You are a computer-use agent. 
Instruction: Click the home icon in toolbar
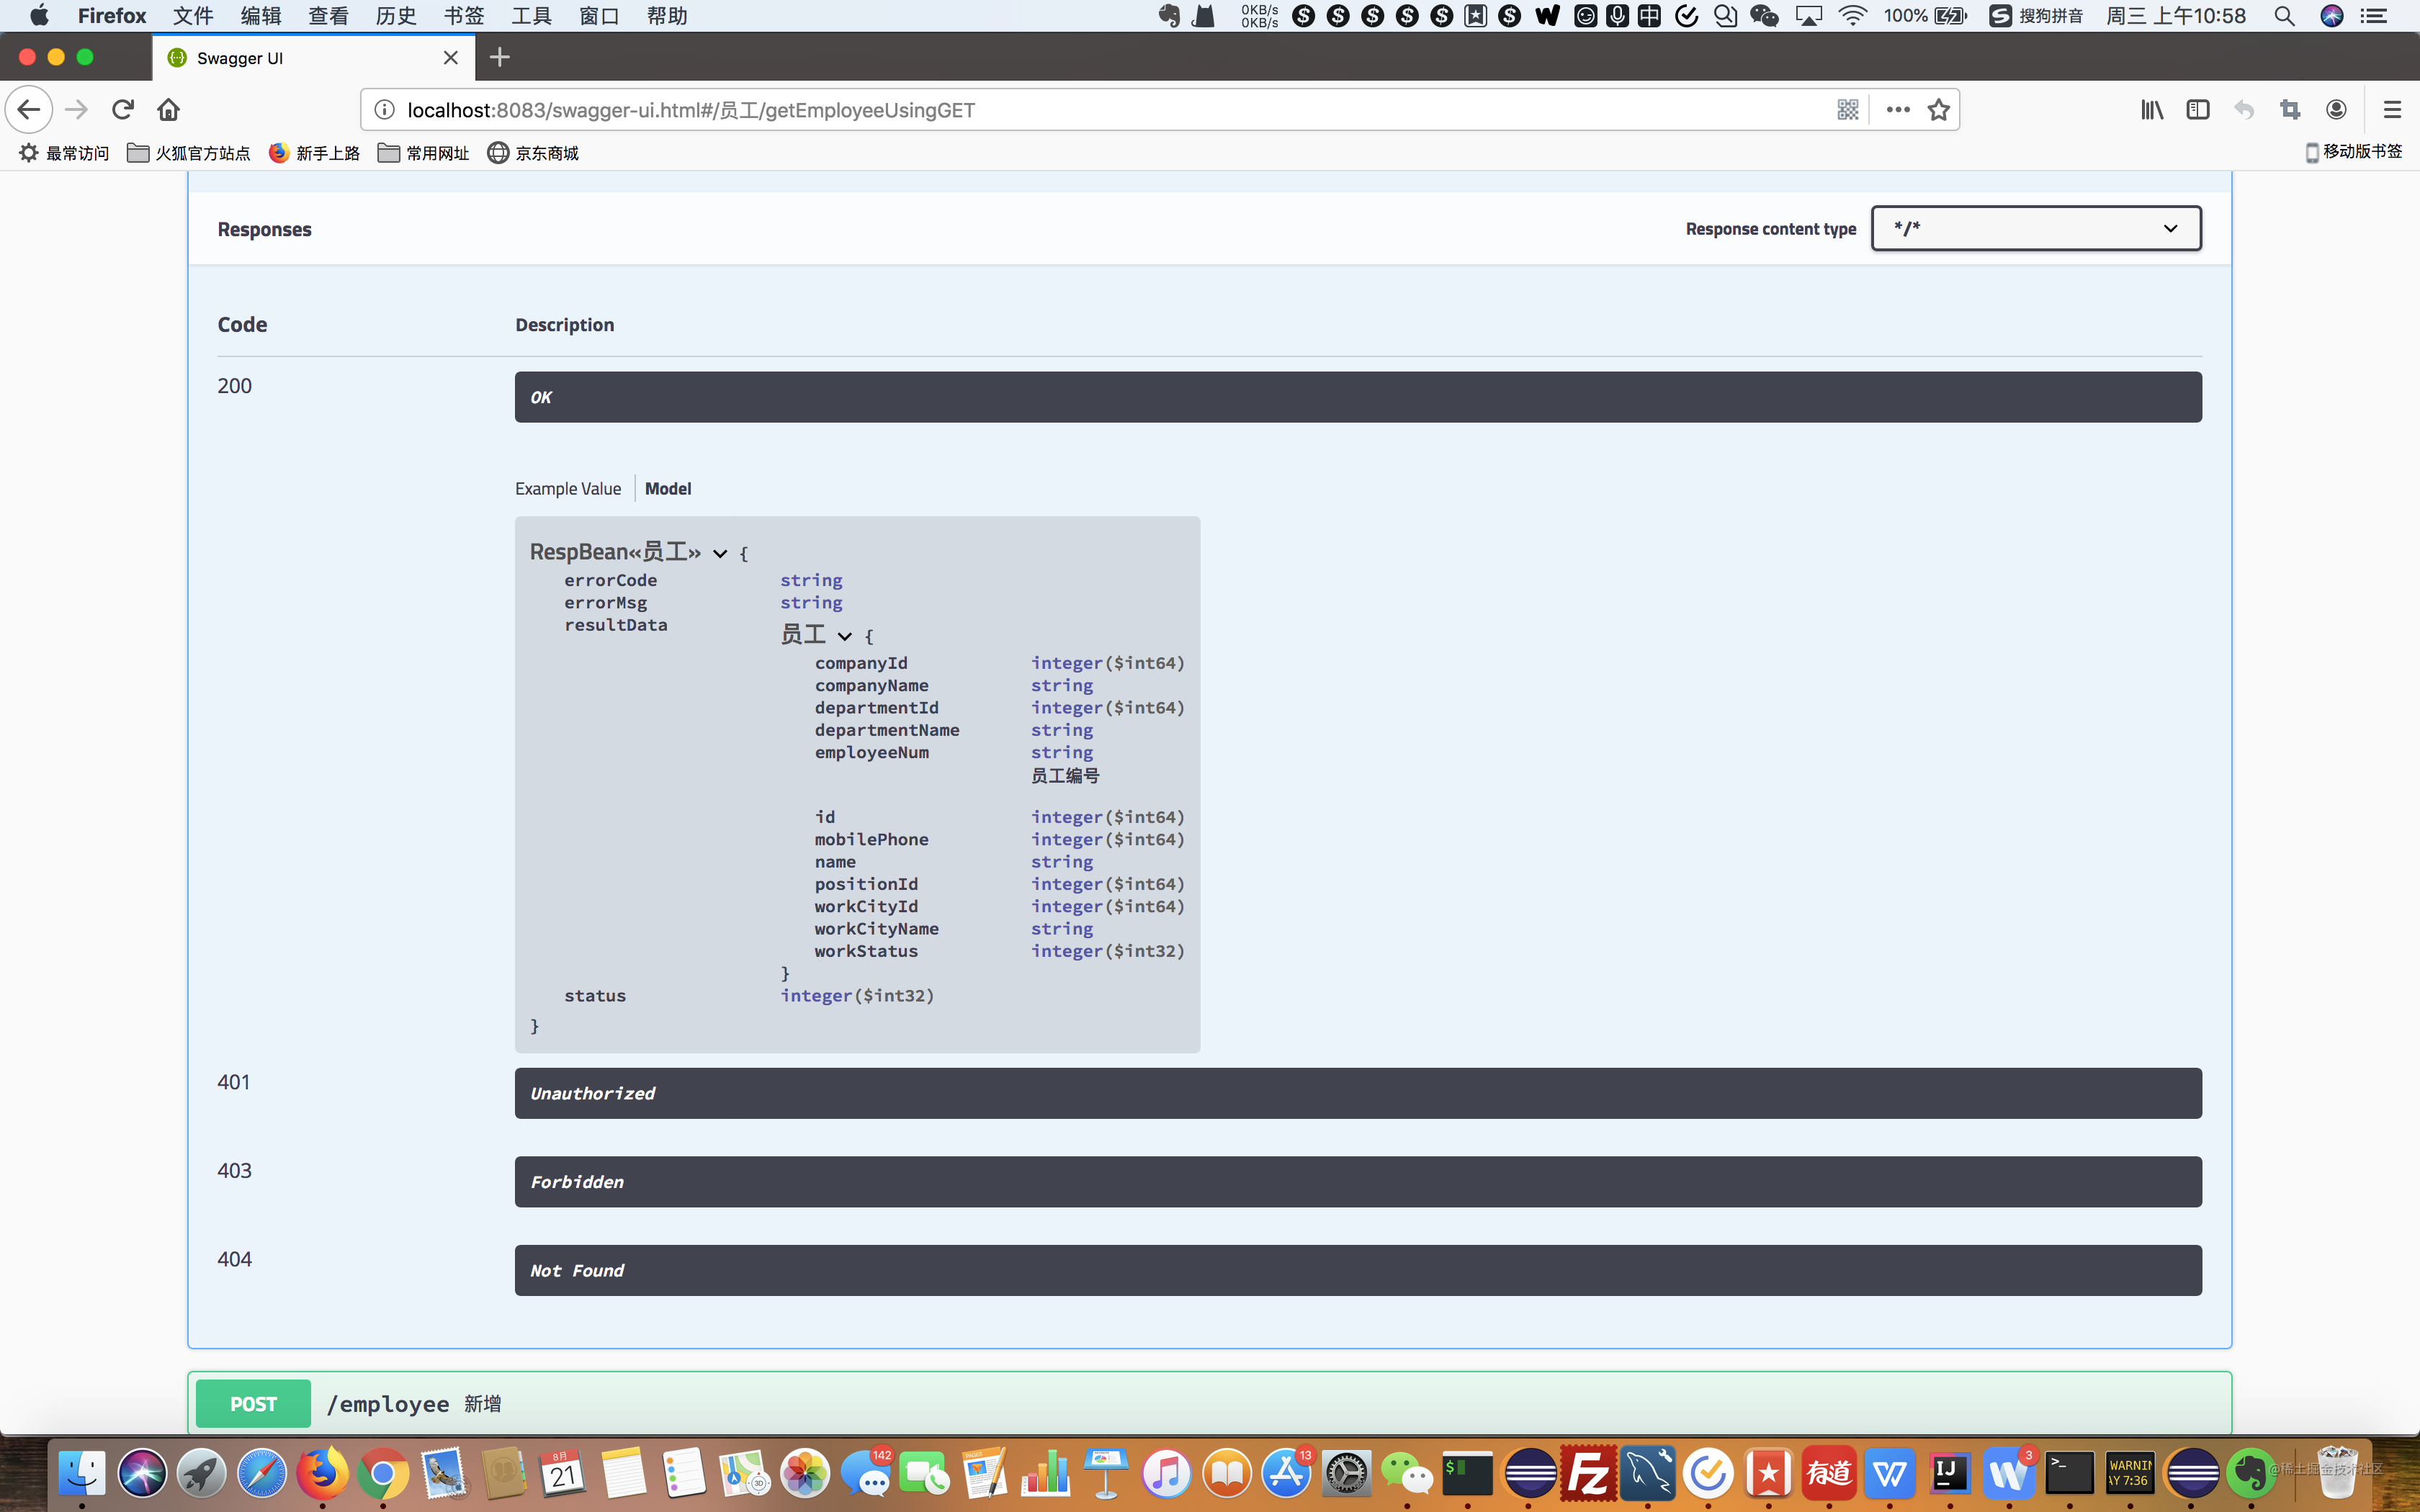pyautogui.click(x=168, y=110)
